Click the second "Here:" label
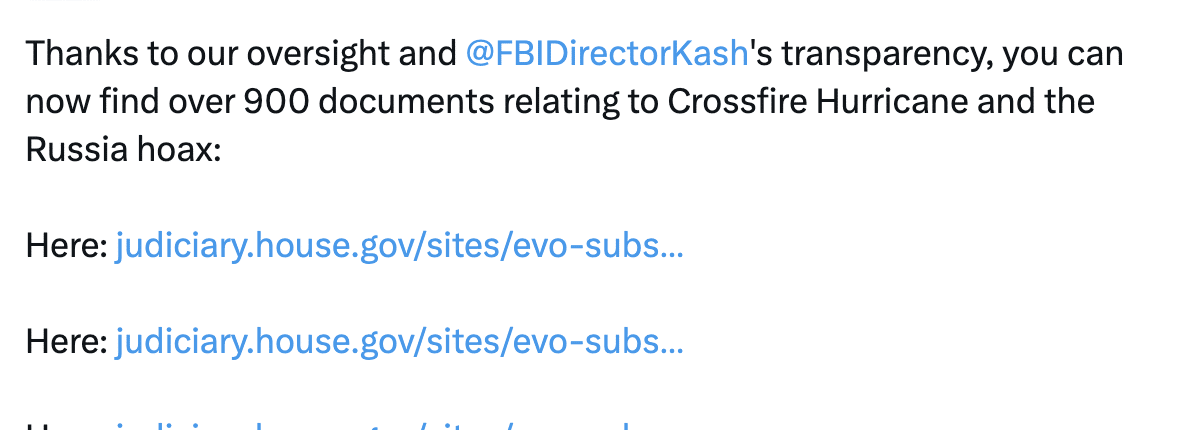The height and width of the screenshot is (430, 1180). coord(67,342)
